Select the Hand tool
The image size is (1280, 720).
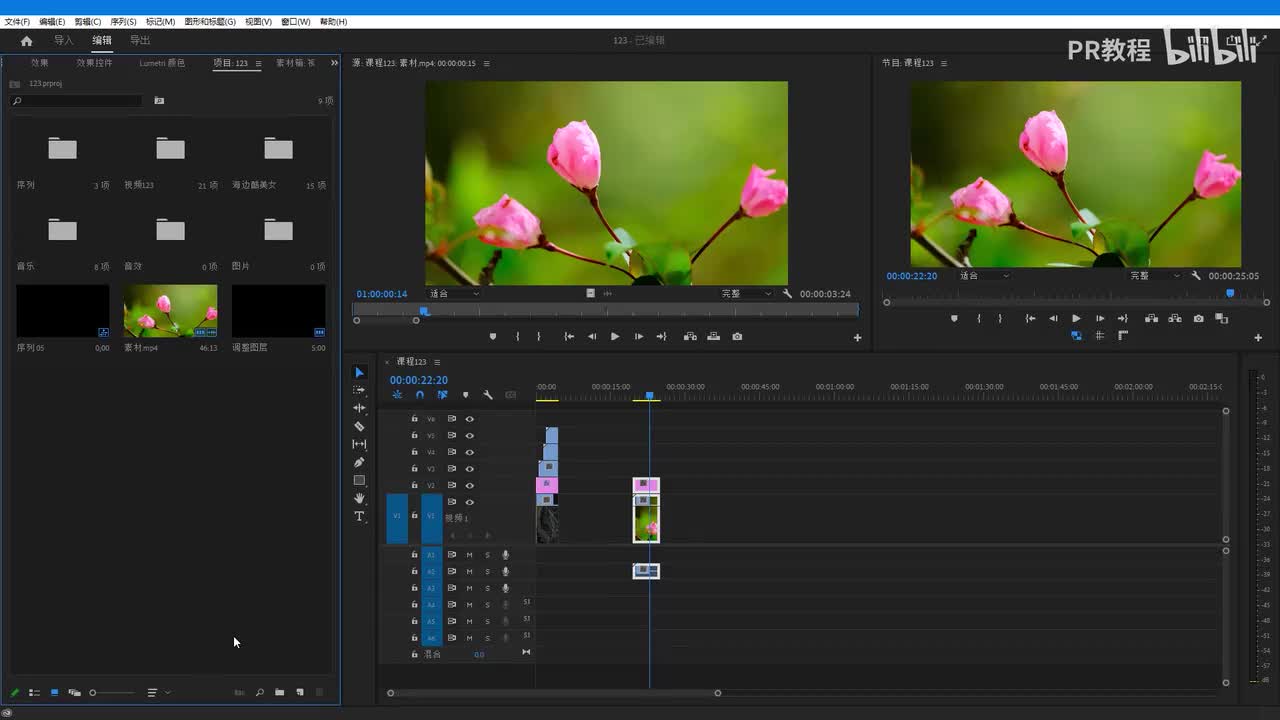[359, 498]
